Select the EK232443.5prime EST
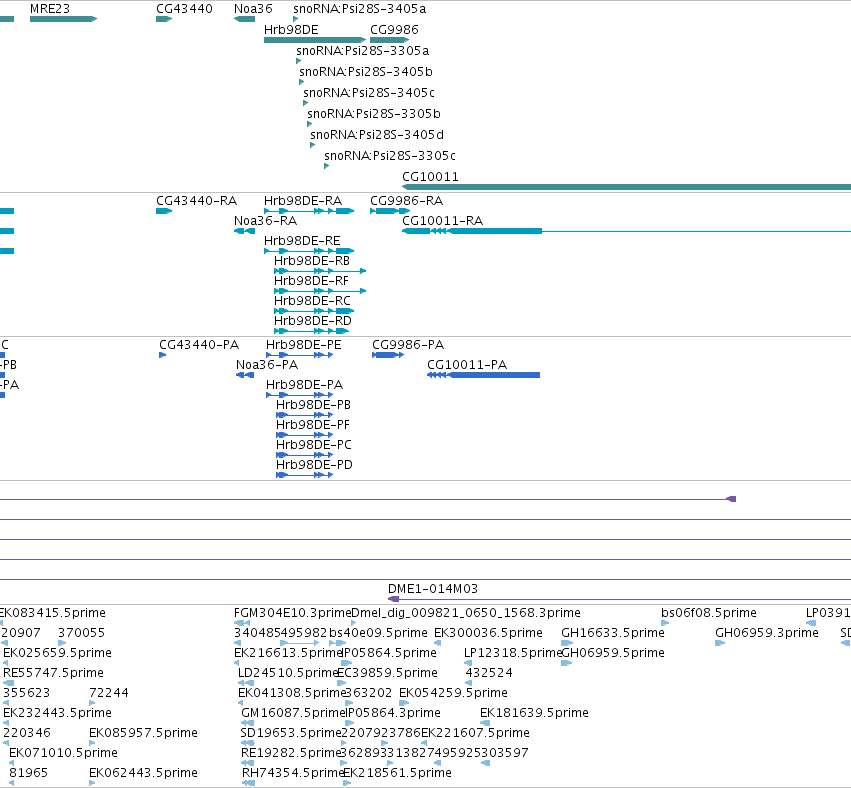Viewport: 851px width, 788px height. (6, 723)
